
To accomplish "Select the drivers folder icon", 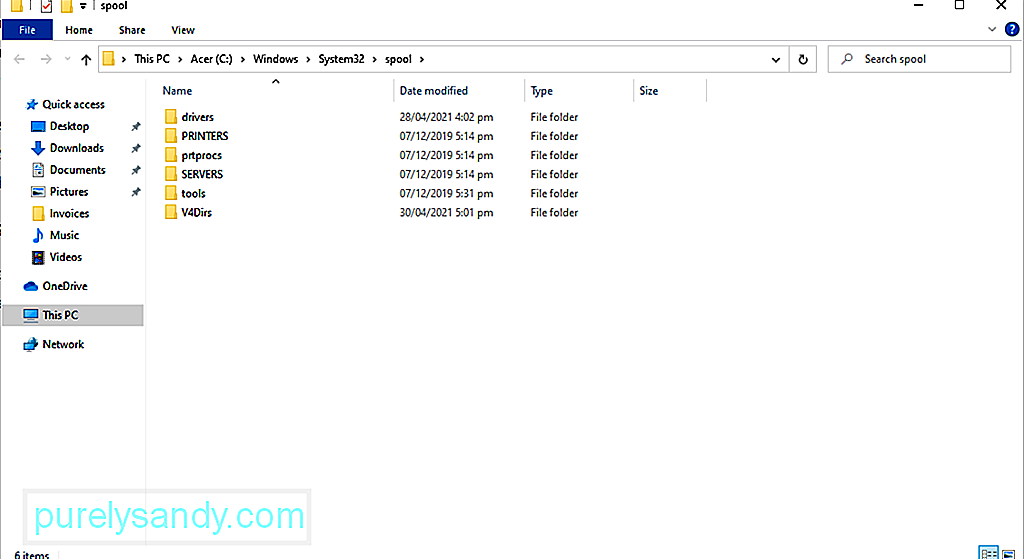I will (170, 117).
